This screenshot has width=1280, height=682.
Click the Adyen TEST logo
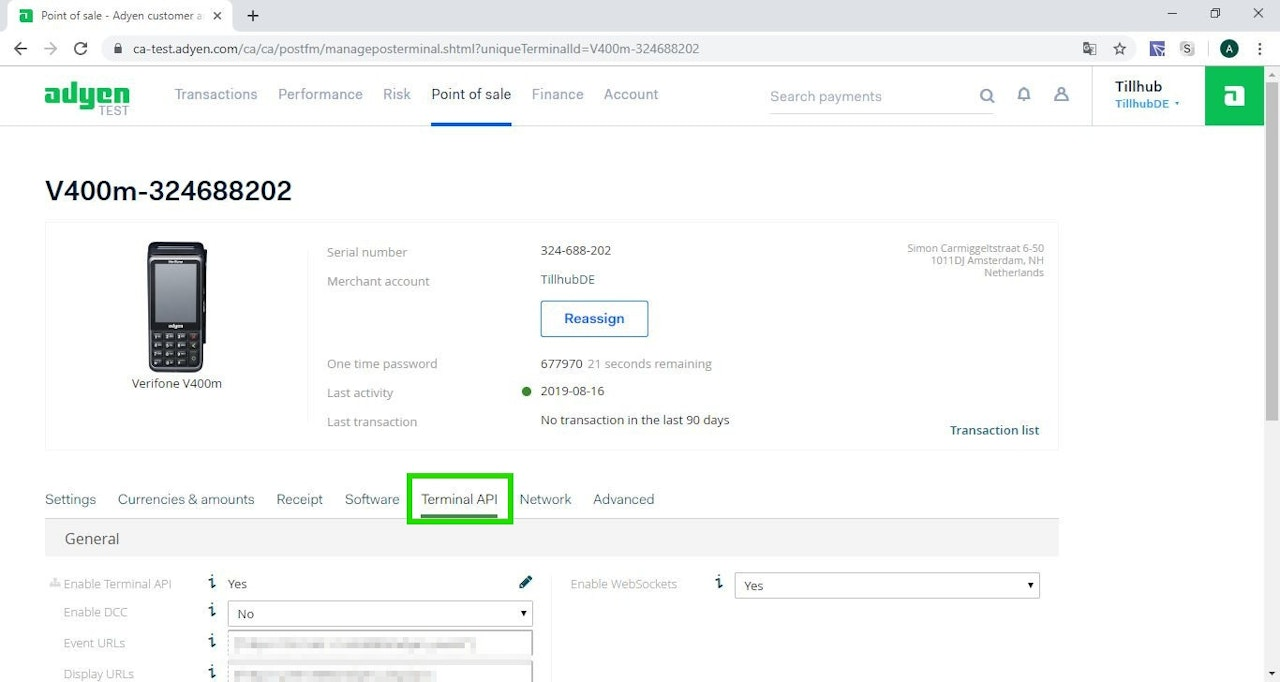[x=87, y=97]
